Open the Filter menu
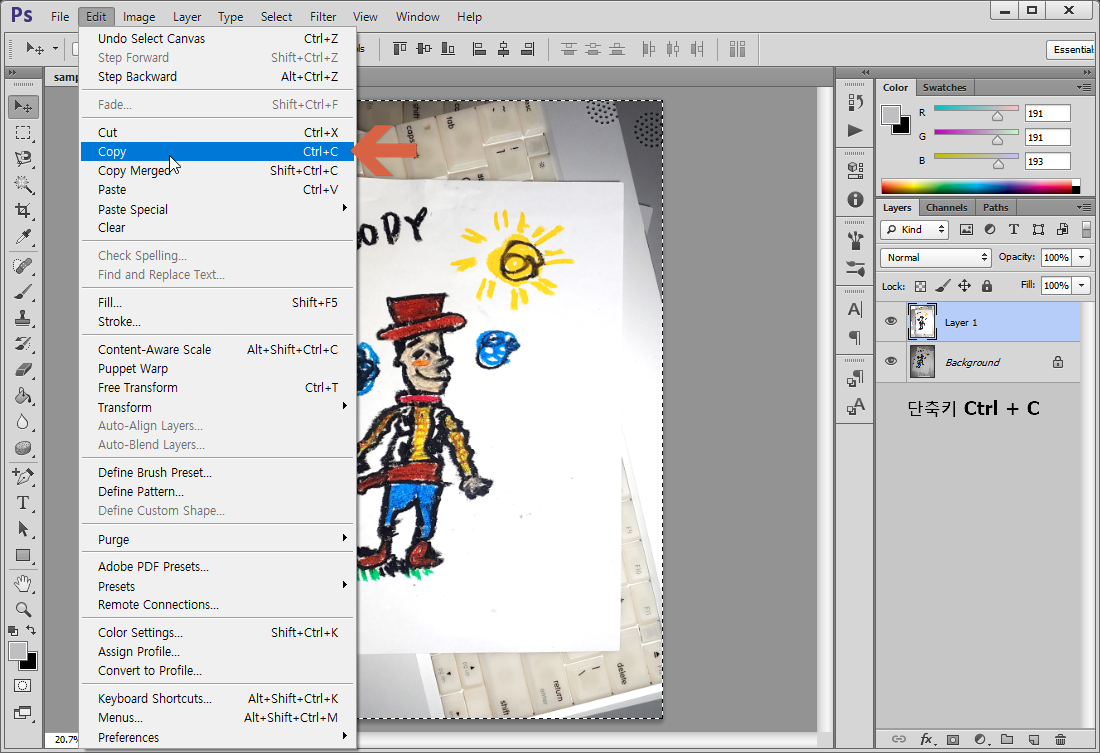Image resolution: width=1100 pixels, height=753 pixels. [323, 16]
